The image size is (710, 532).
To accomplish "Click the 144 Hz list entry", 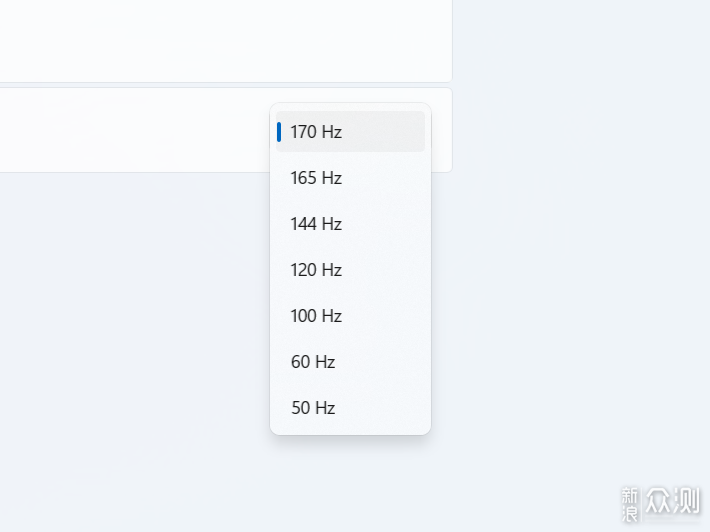I will point(350,224).
